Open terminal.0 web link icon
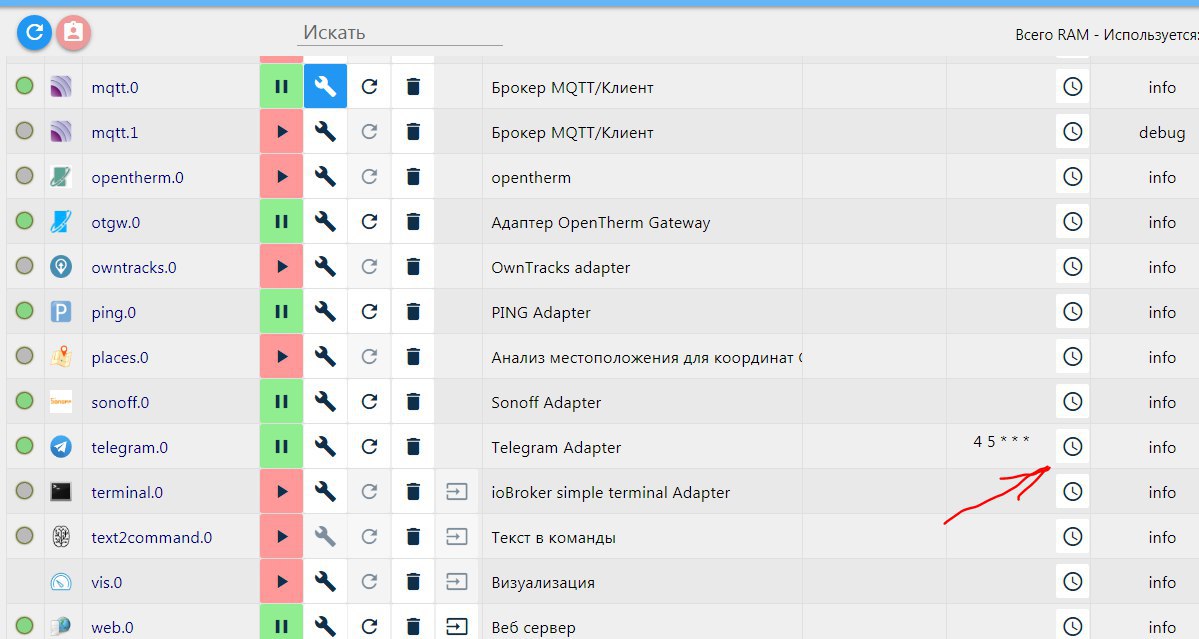The width and height of the screenshot is (1199, 639). 457,491
